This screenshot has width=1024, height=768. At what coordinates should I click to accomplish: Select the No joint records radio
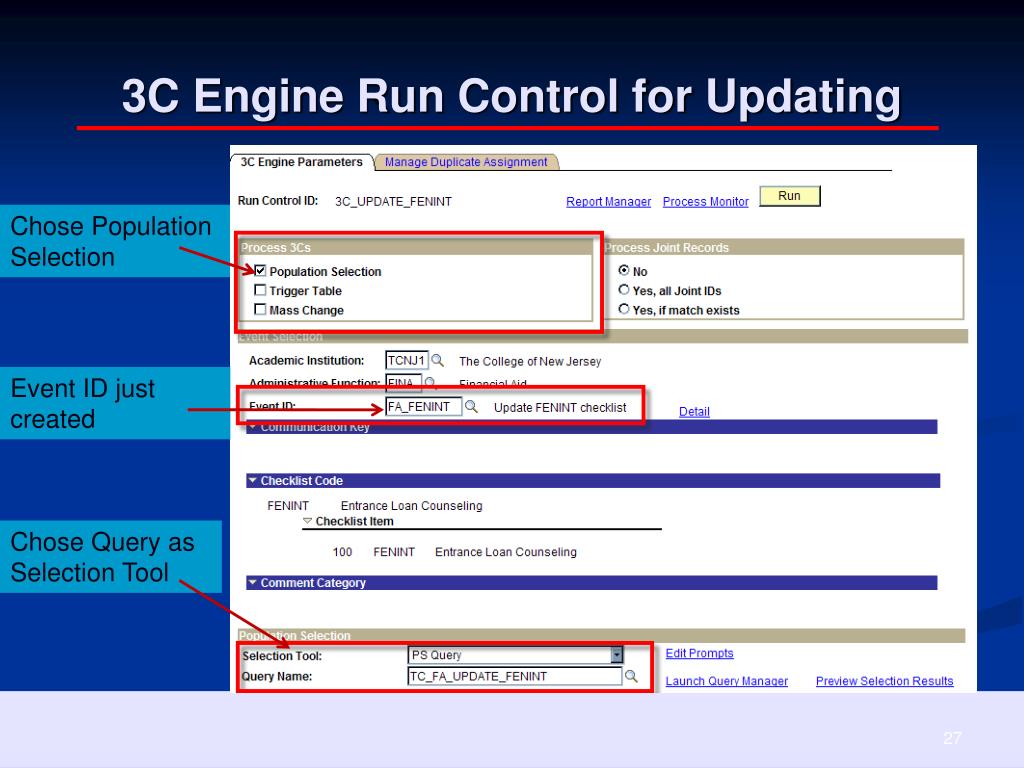click(624, 270)
